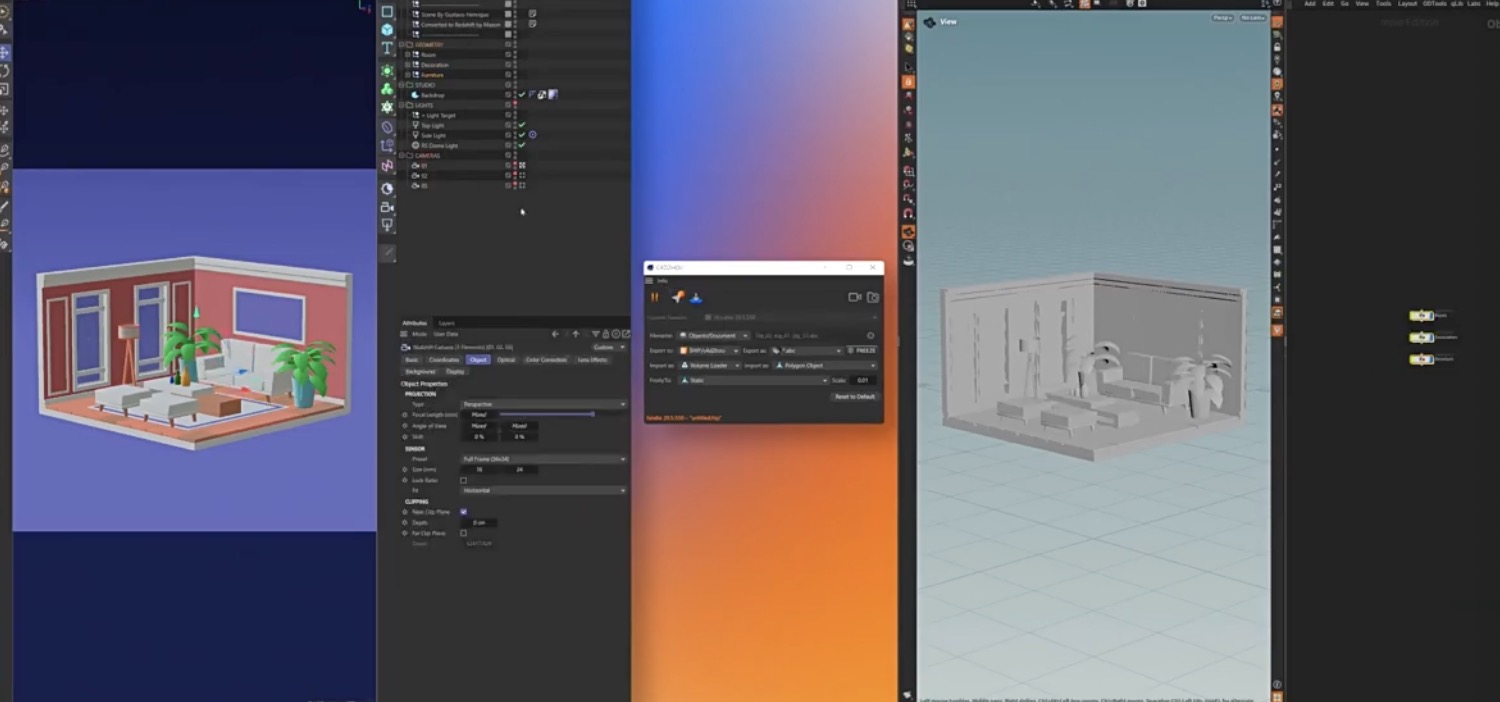Enable the Lock Ratio checkbox
Screen dimensions: 1500x702
click(463, 480)
